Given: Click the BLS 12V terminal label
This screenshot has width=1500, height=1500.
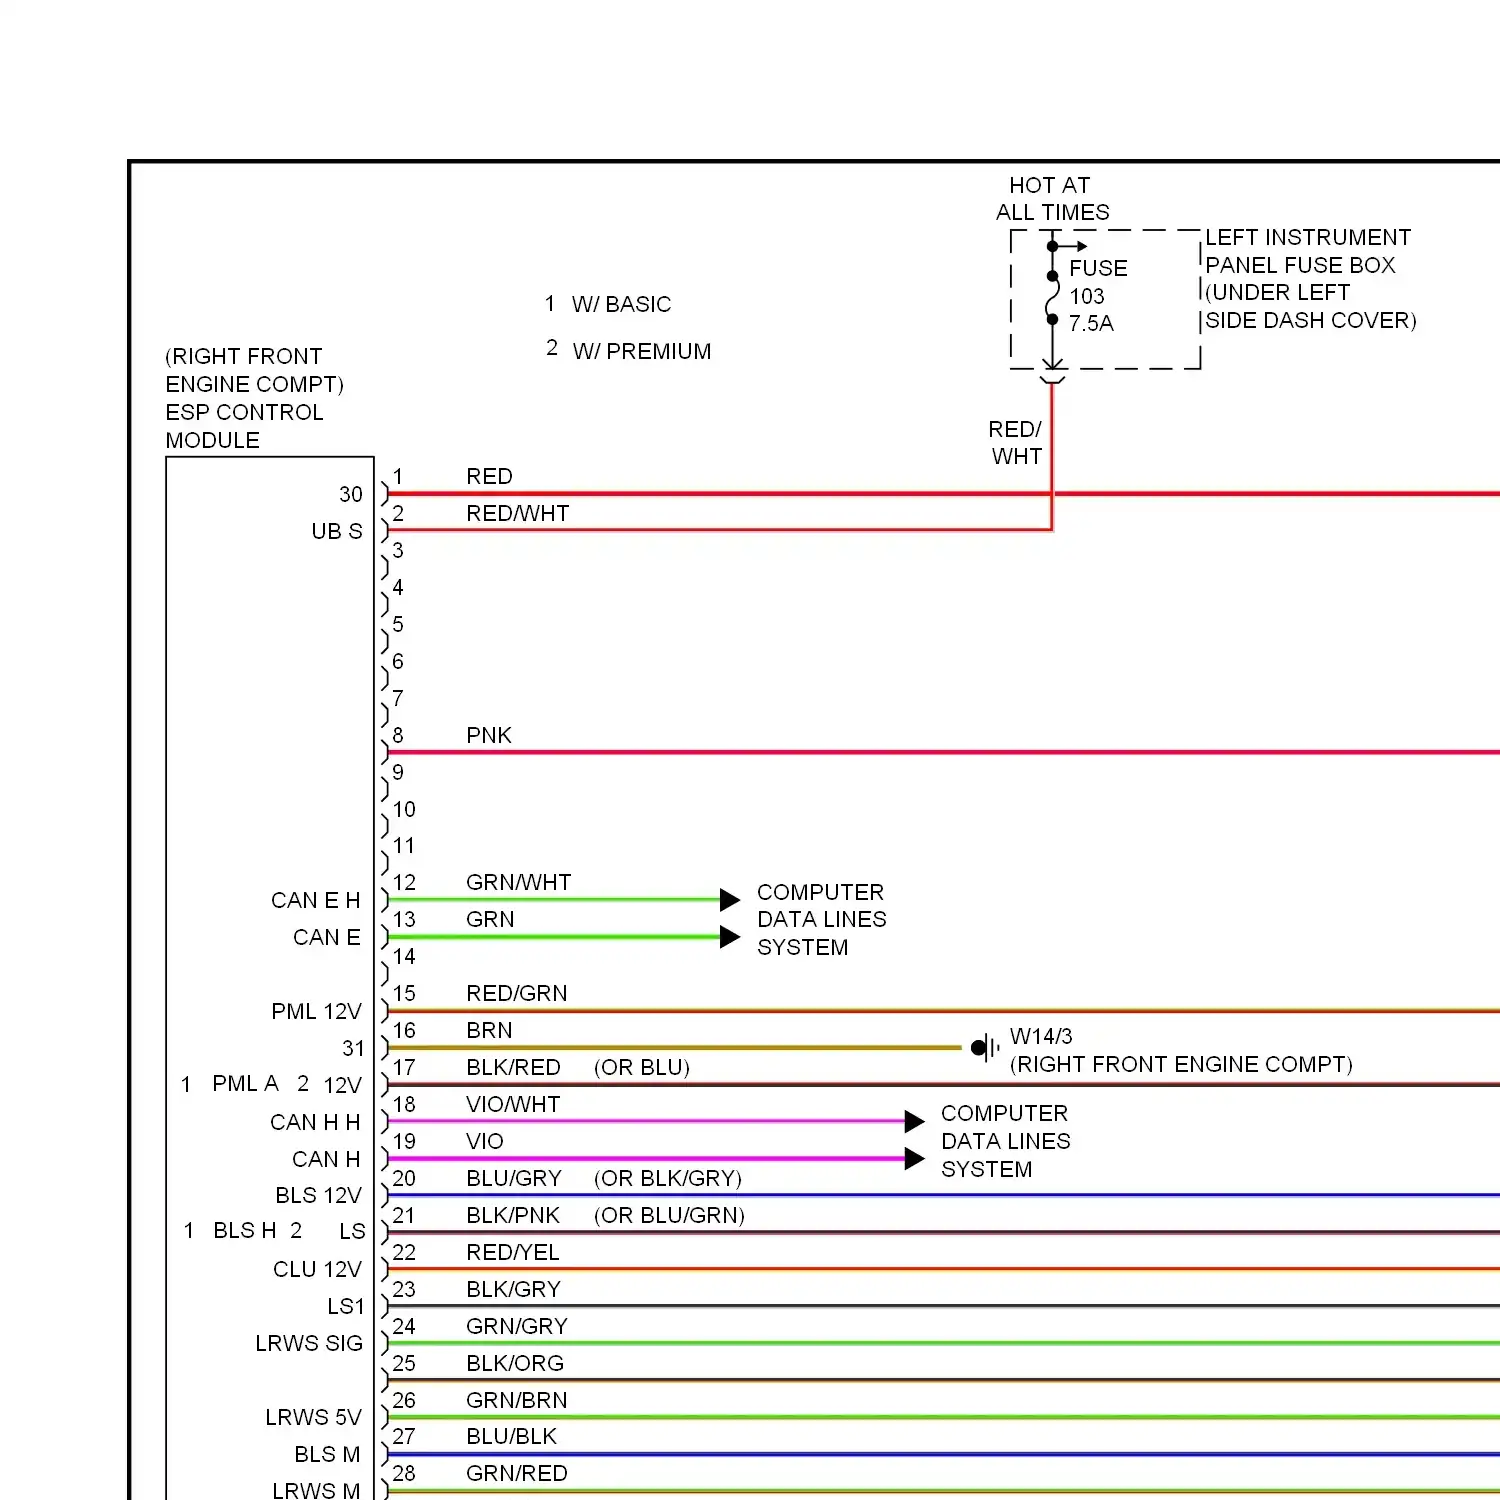Looking at the screenshot, I should pyautogui.click(x=318, y=1195).
